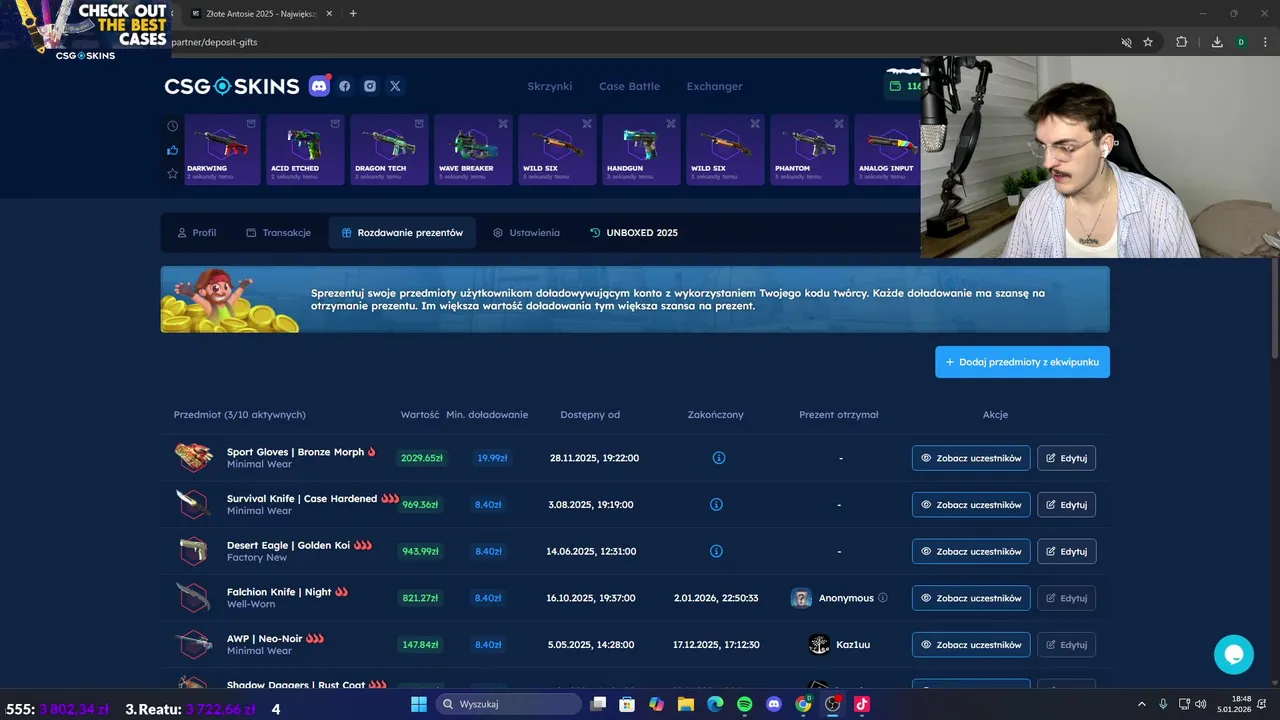
Task: Open the UNBOXED 2025 tab
Action: (634, 233)
